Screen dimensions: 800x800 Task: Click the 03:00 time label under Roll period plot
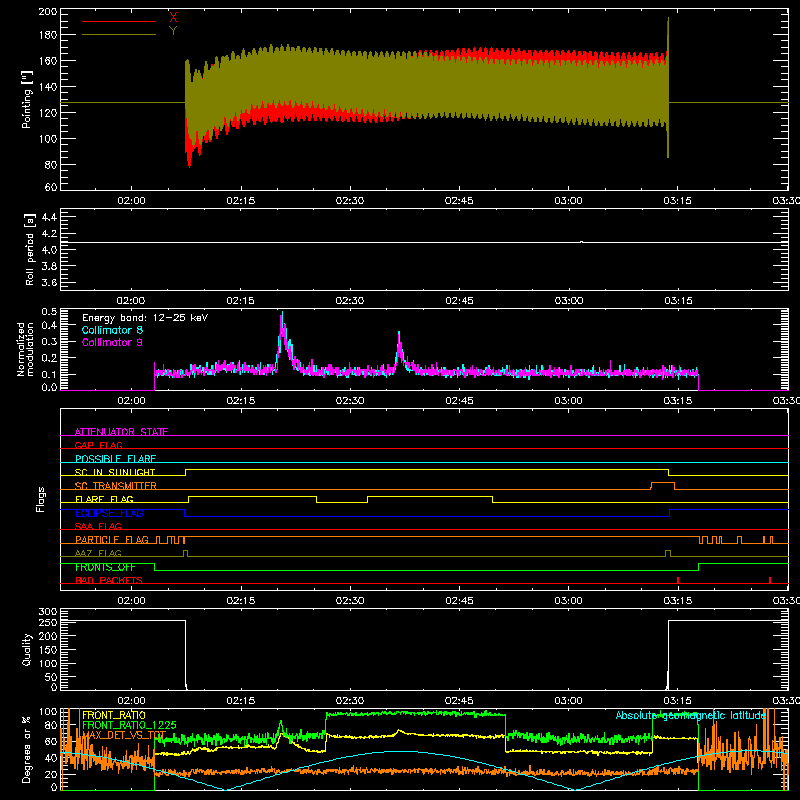point(569,301)
